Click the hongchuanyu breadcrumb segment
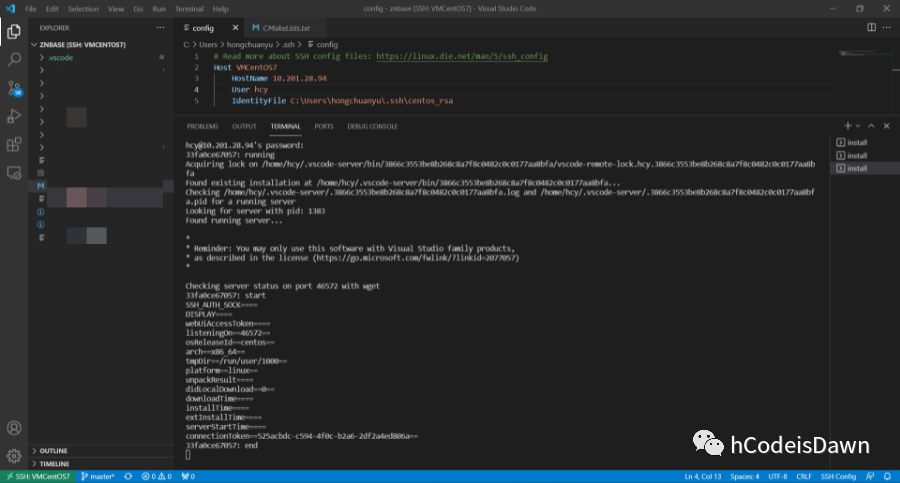 250,44
